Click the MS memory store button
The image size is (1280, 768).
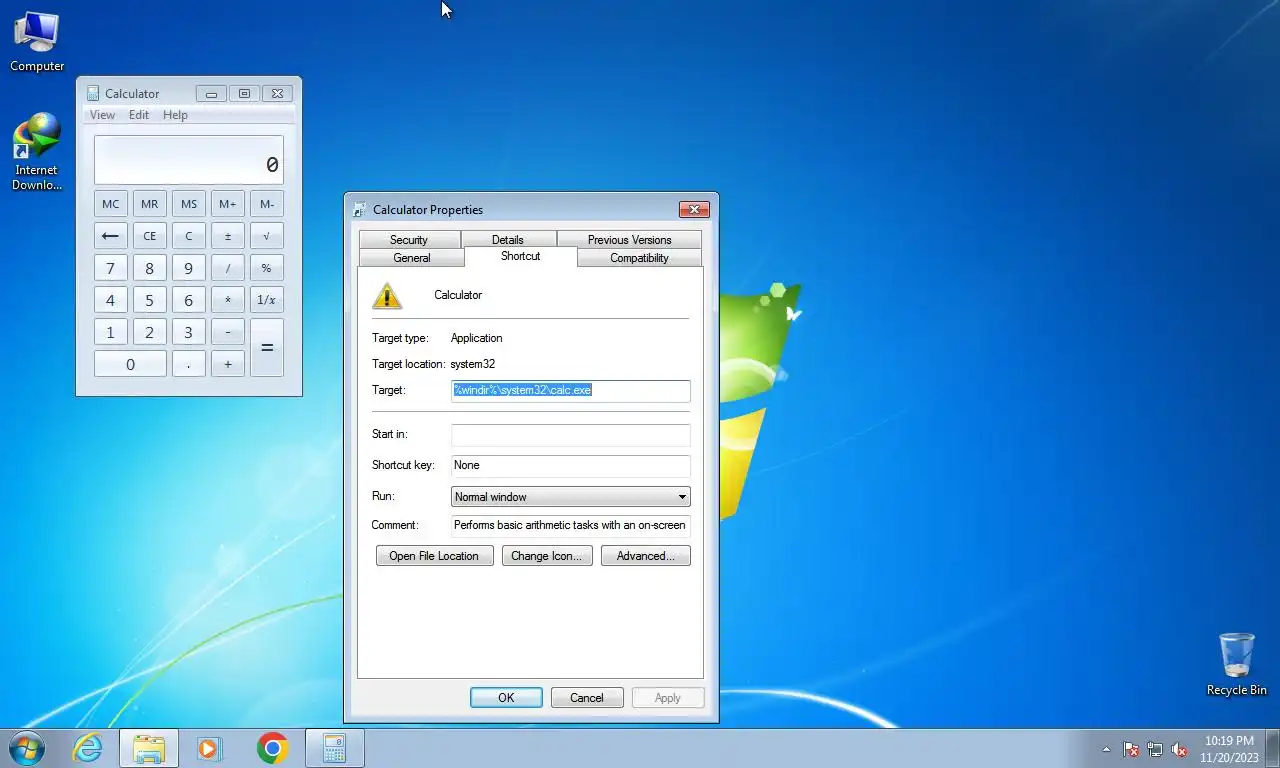pyautogui.click(x=188, y=204)
